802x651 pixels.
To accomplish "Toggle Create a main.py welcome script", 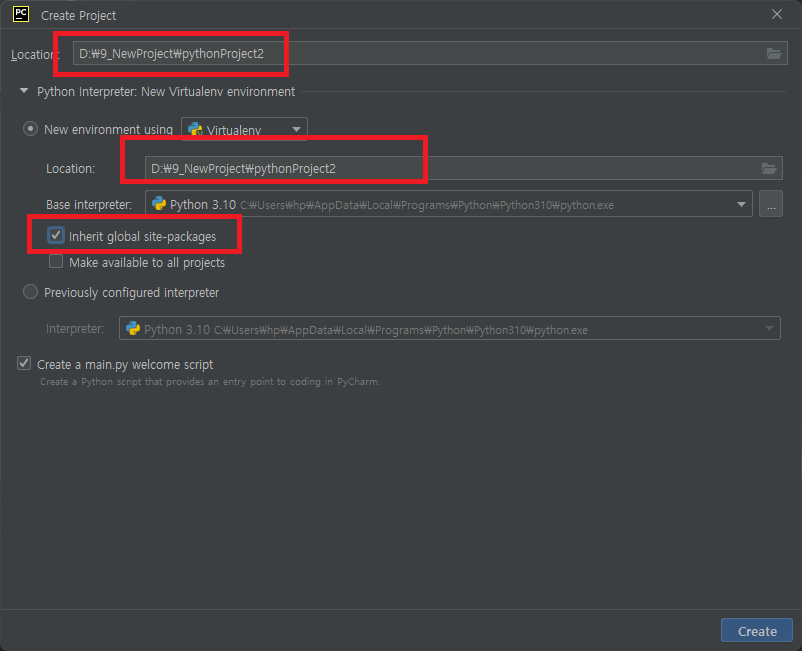I will tap(24, 364).
